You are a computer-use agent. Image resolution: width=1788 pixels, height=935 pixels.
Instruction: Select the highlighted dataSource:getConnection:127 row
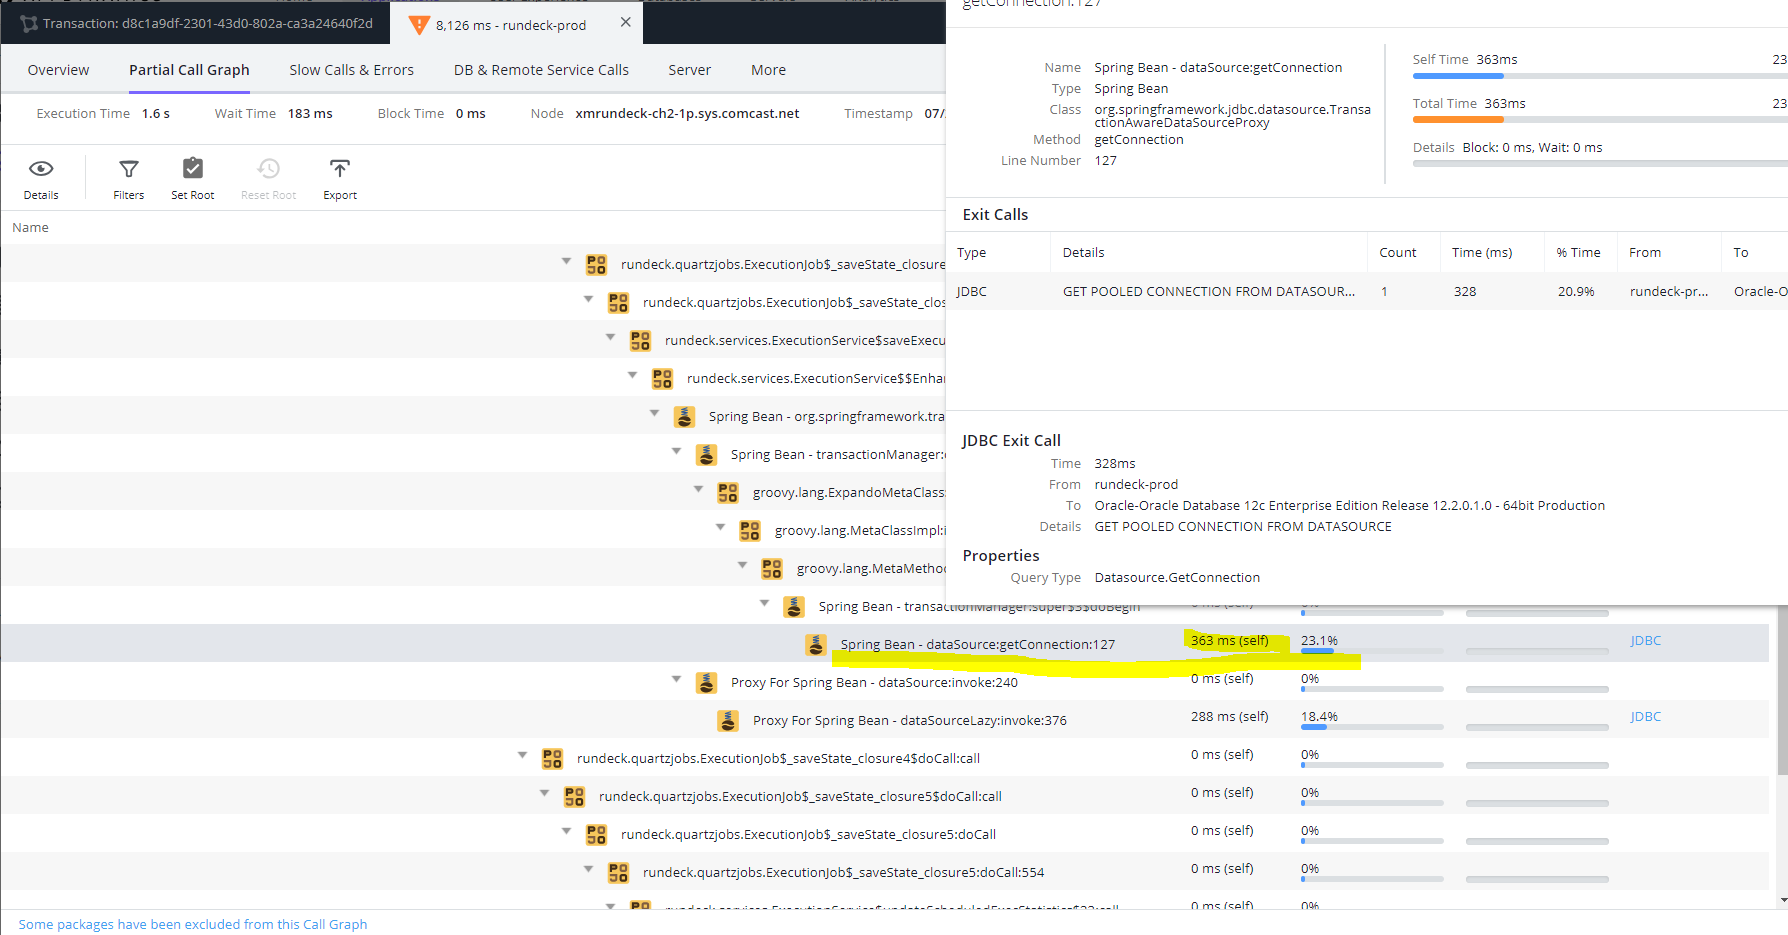975,644
